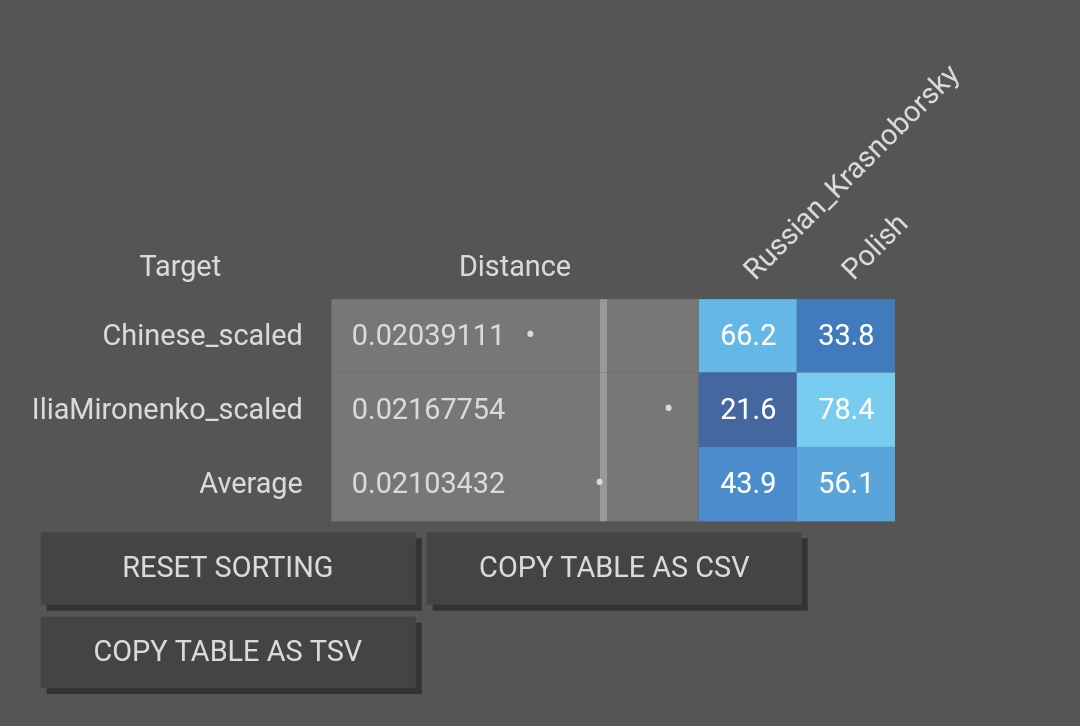Click the IliaMironenko_scaled row label
The height and width of the screenshot is (726, 1080).
click(167, 409)
